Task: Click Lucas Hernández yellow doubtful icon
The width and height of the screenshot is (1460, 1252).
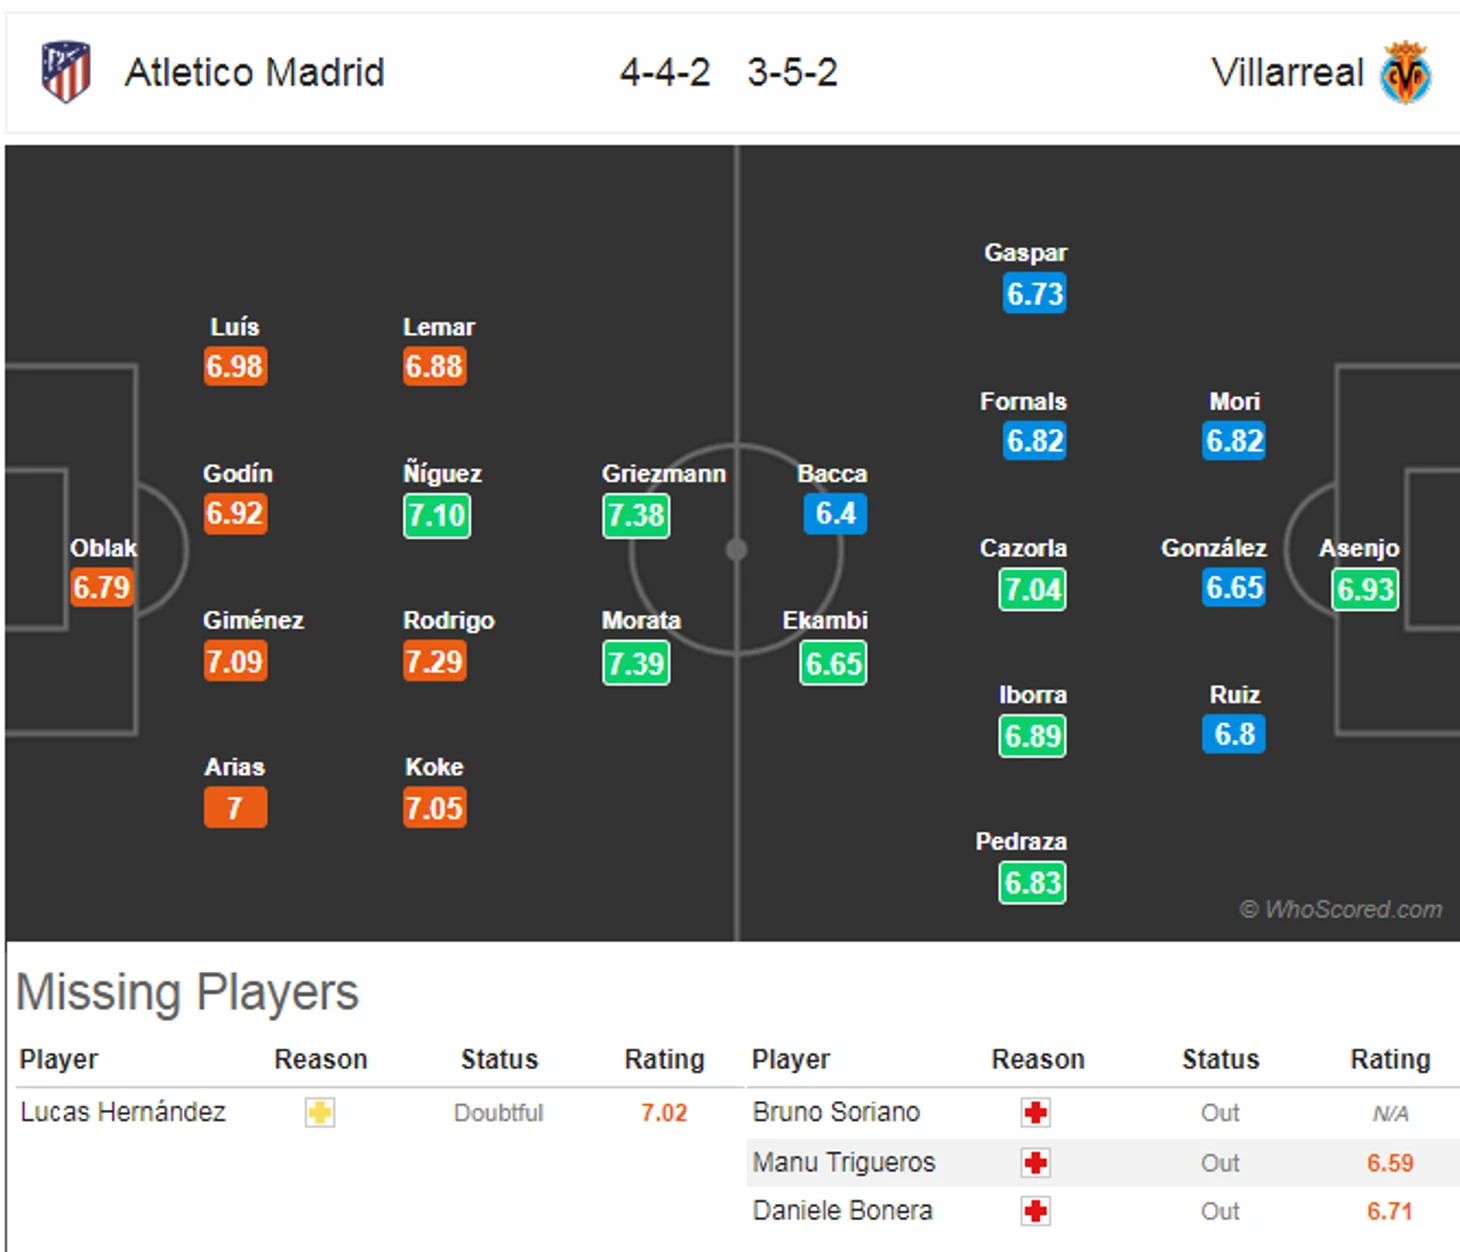Action: tap(320, 1112)
